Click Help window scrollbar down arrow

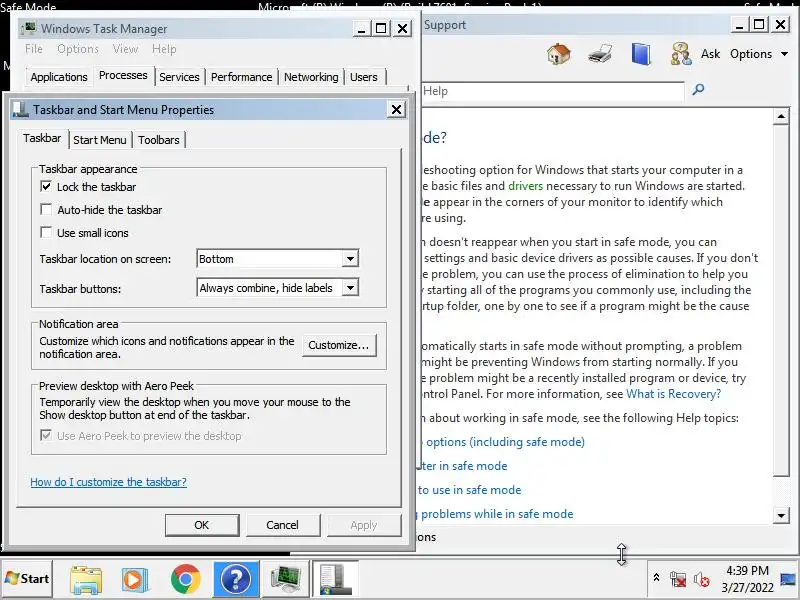click(x=781, y=515)
